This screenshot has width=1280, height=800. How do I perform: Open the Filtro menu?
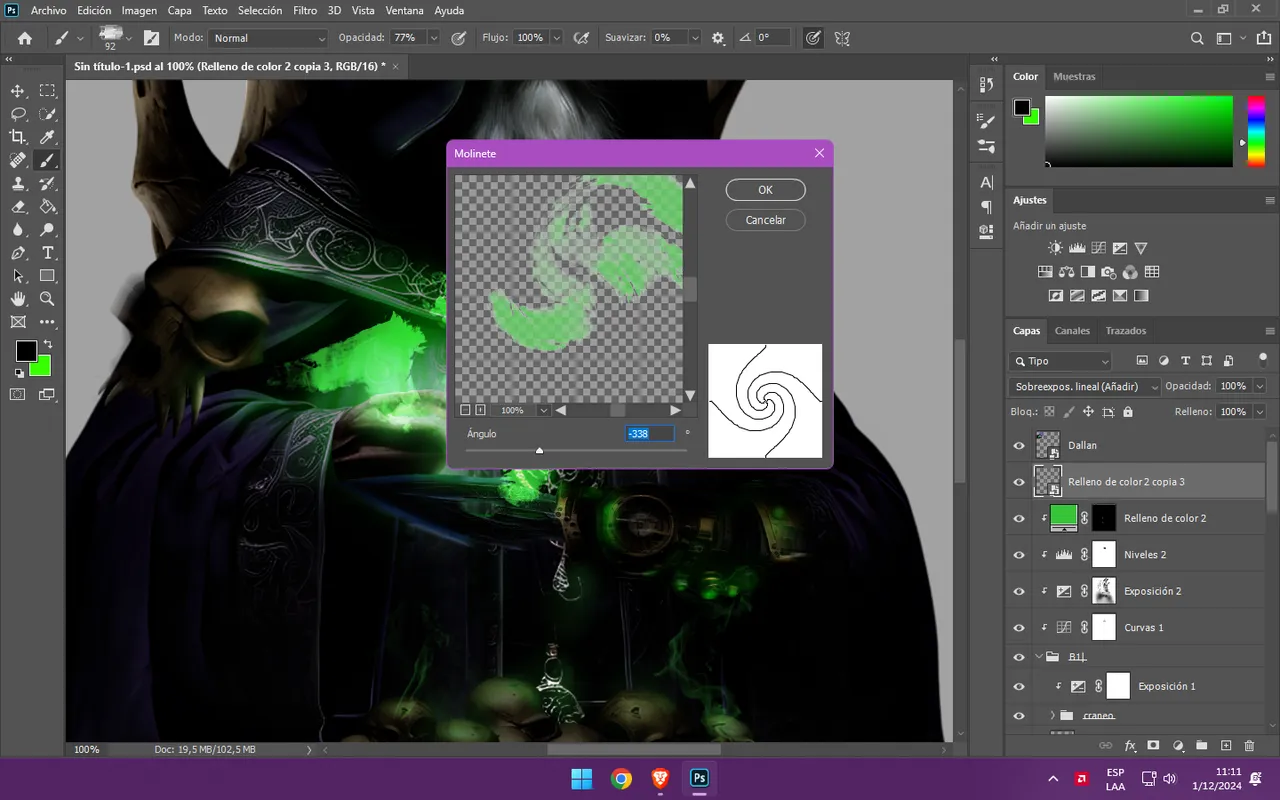pyautogui.click(x=305, y=10)
